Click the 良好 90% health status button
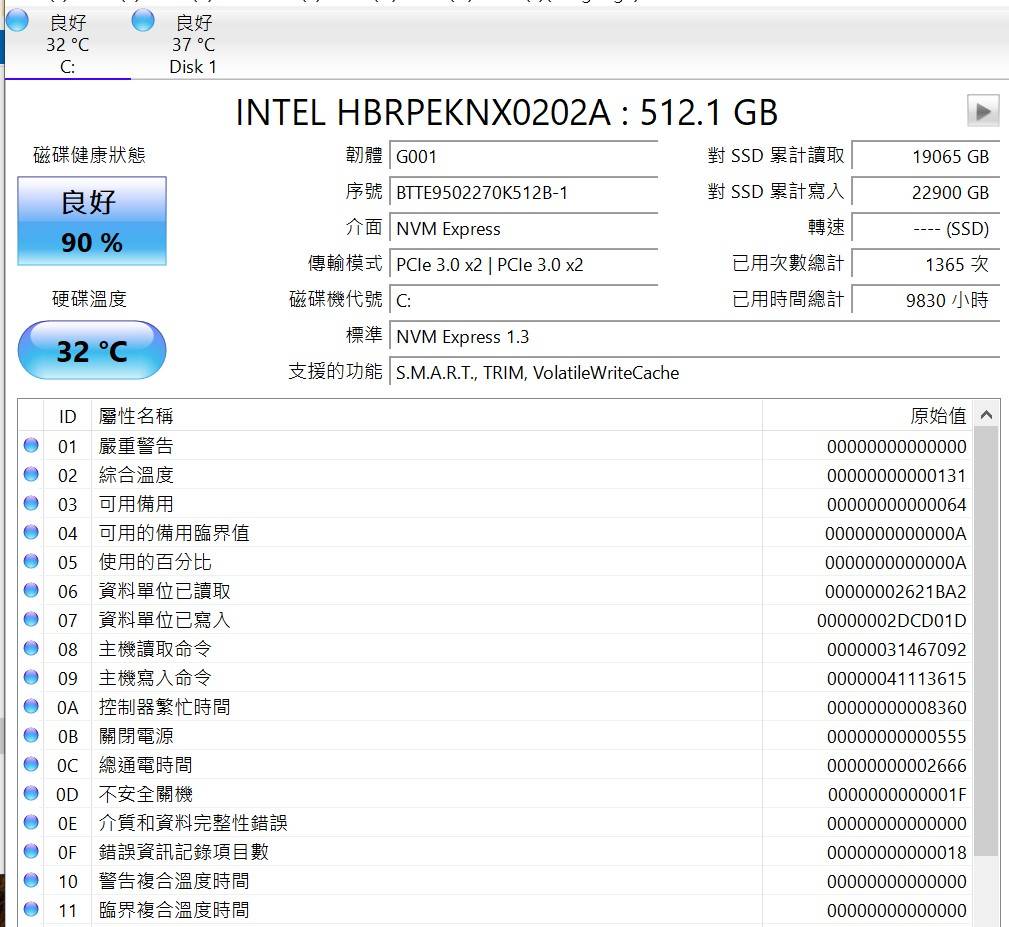1009x927 pixels. (91, 221)
